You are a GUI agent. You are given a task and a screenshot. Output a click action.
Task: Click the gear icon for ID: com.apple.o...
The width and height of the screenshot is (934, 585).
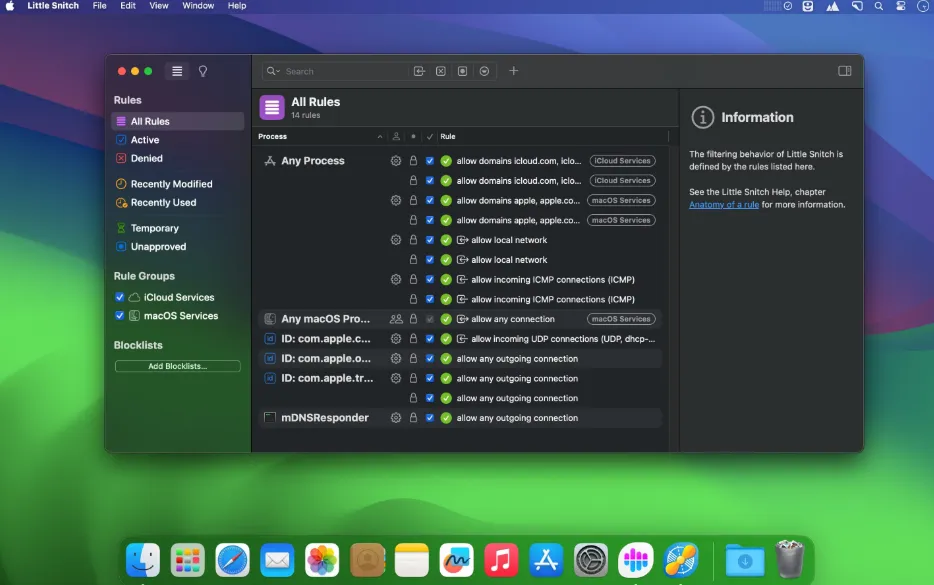pos(396,359)
